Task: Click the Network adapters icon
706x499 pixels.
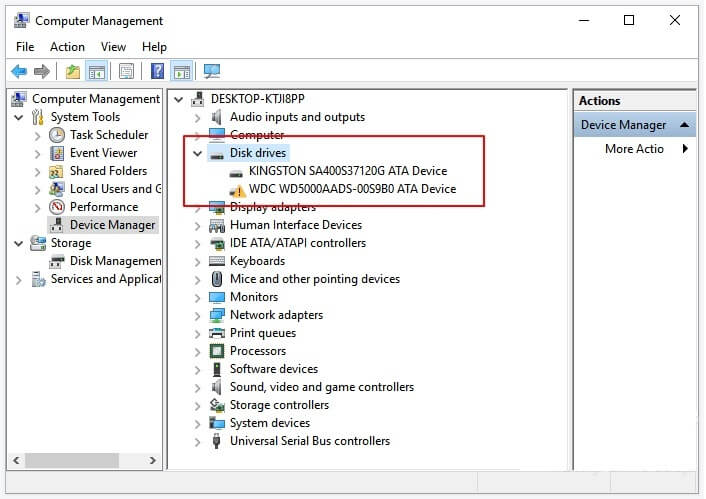Action: [217, 315]
